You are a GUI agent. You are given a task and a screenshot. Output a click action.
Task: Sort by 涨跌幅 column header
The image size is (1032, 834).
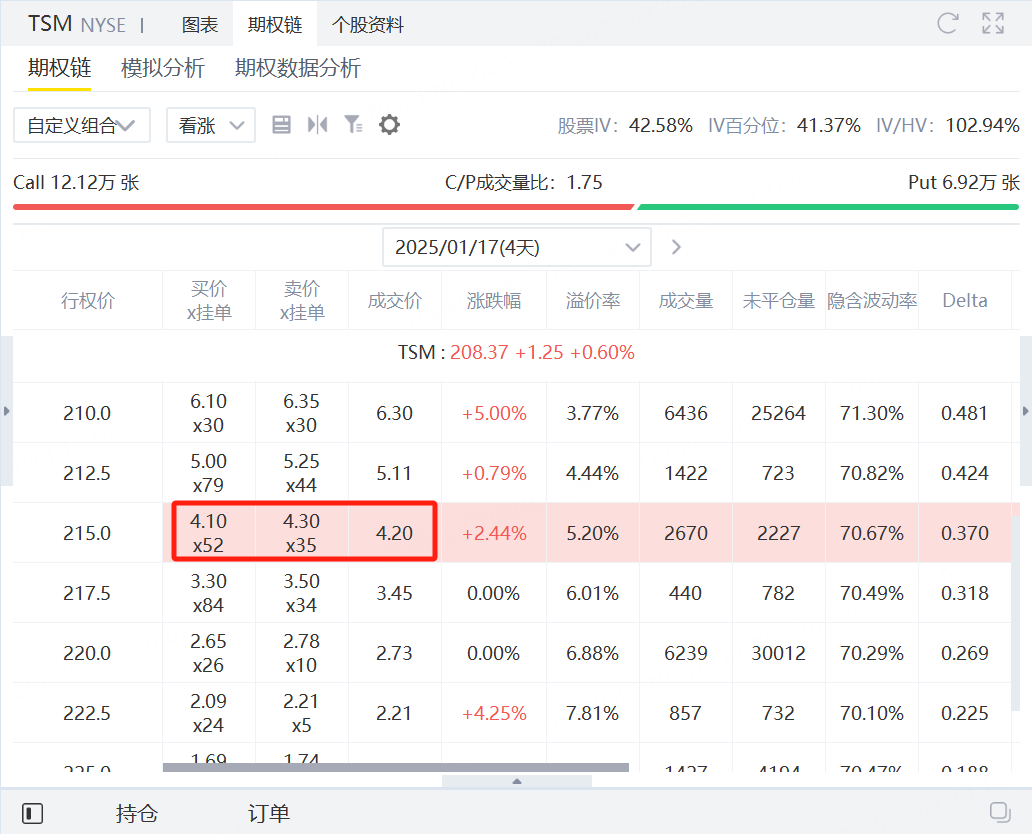pyautogui.click(x=494, y=301)
